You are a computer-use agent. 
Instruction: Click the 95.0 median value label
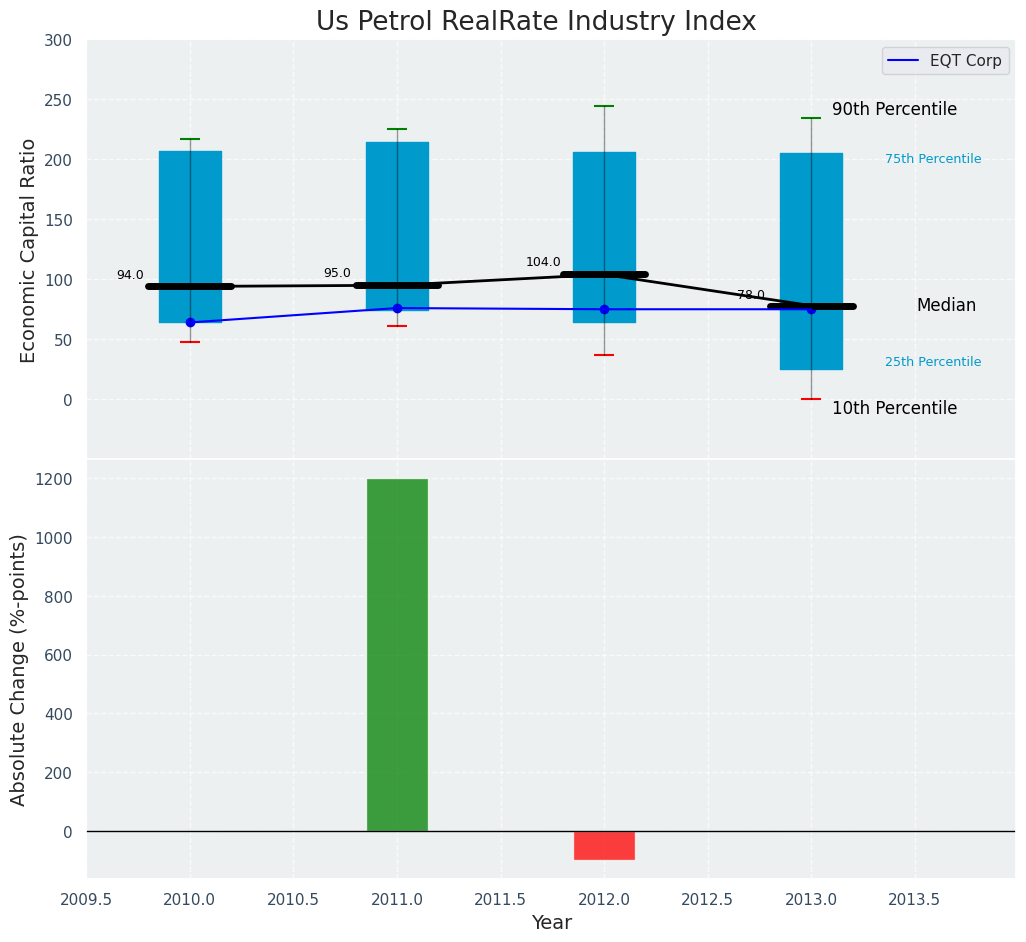pos(337,273)
